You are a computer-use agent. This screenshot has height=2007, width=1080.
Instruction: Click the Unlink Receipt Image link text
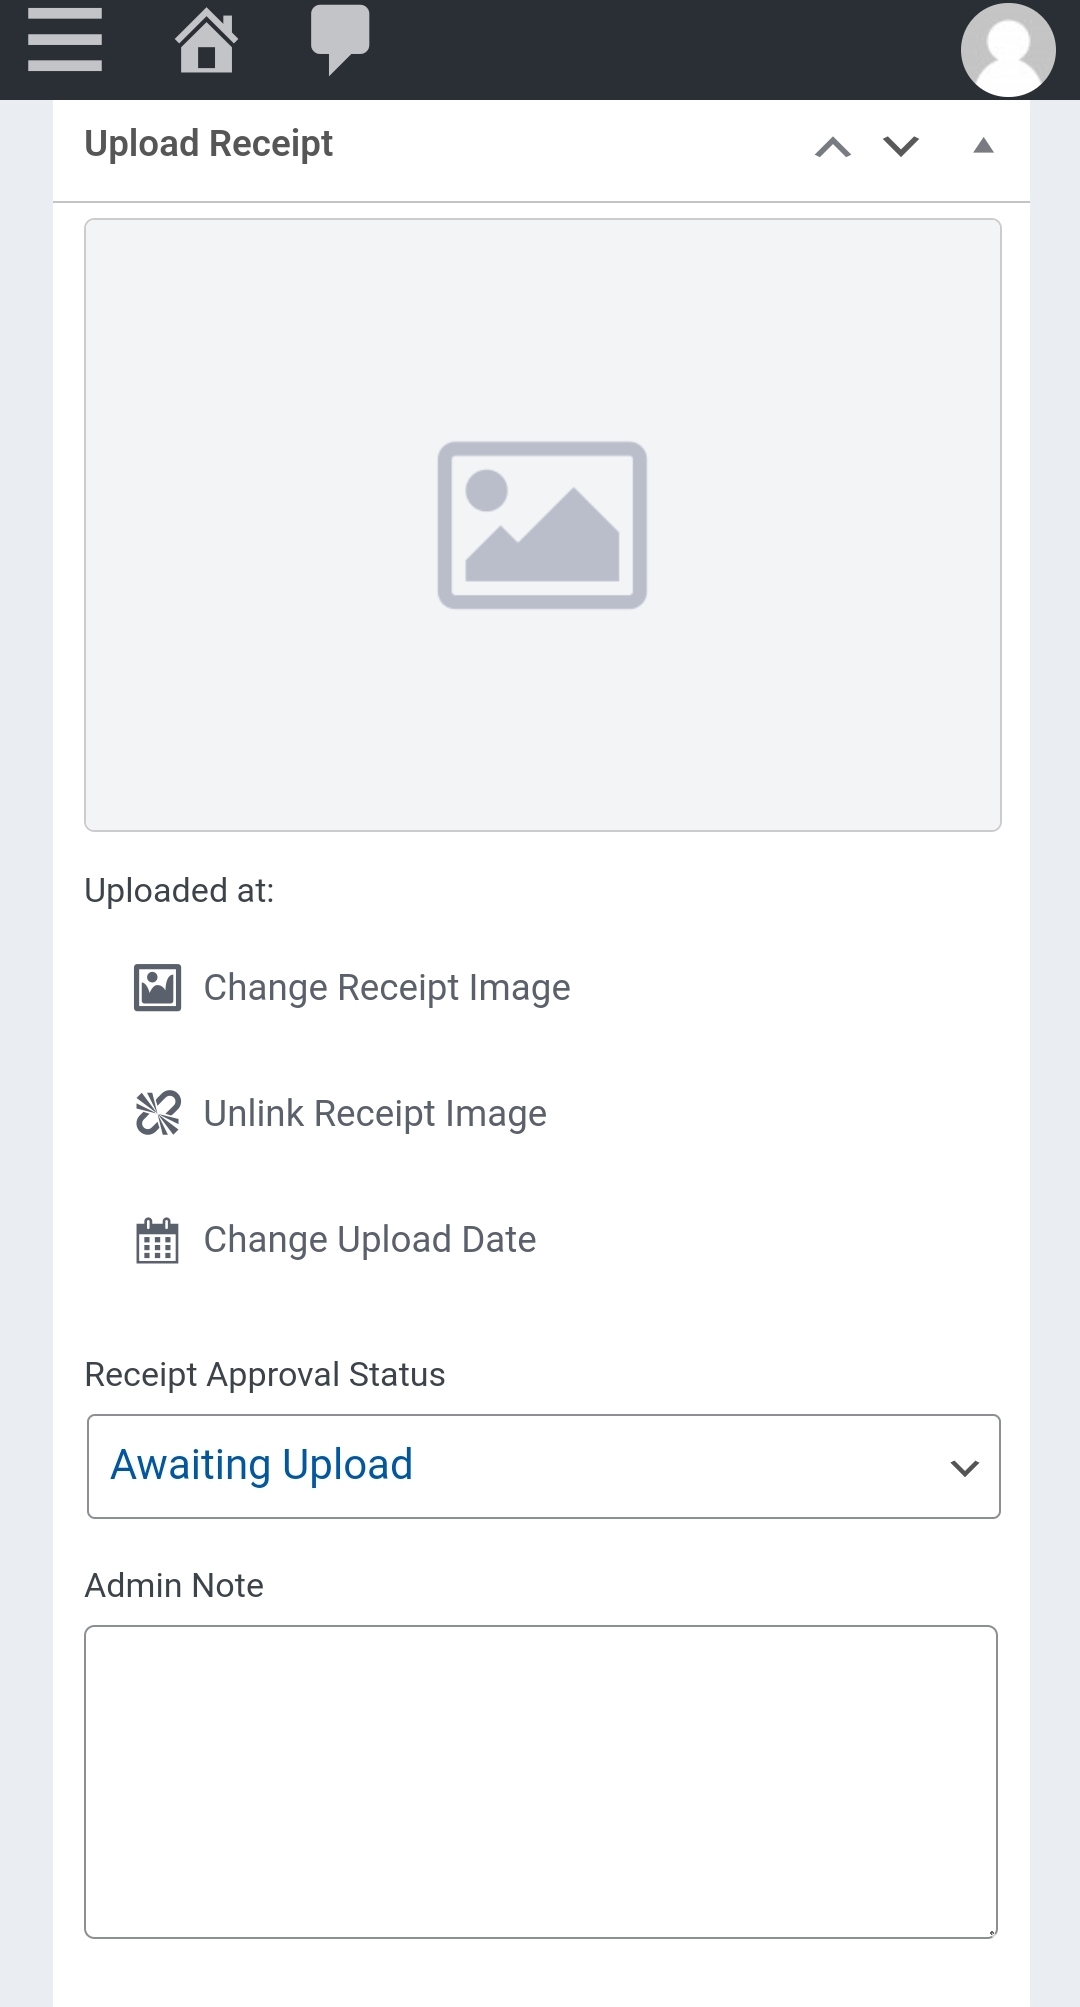[x=375, y=1114]
